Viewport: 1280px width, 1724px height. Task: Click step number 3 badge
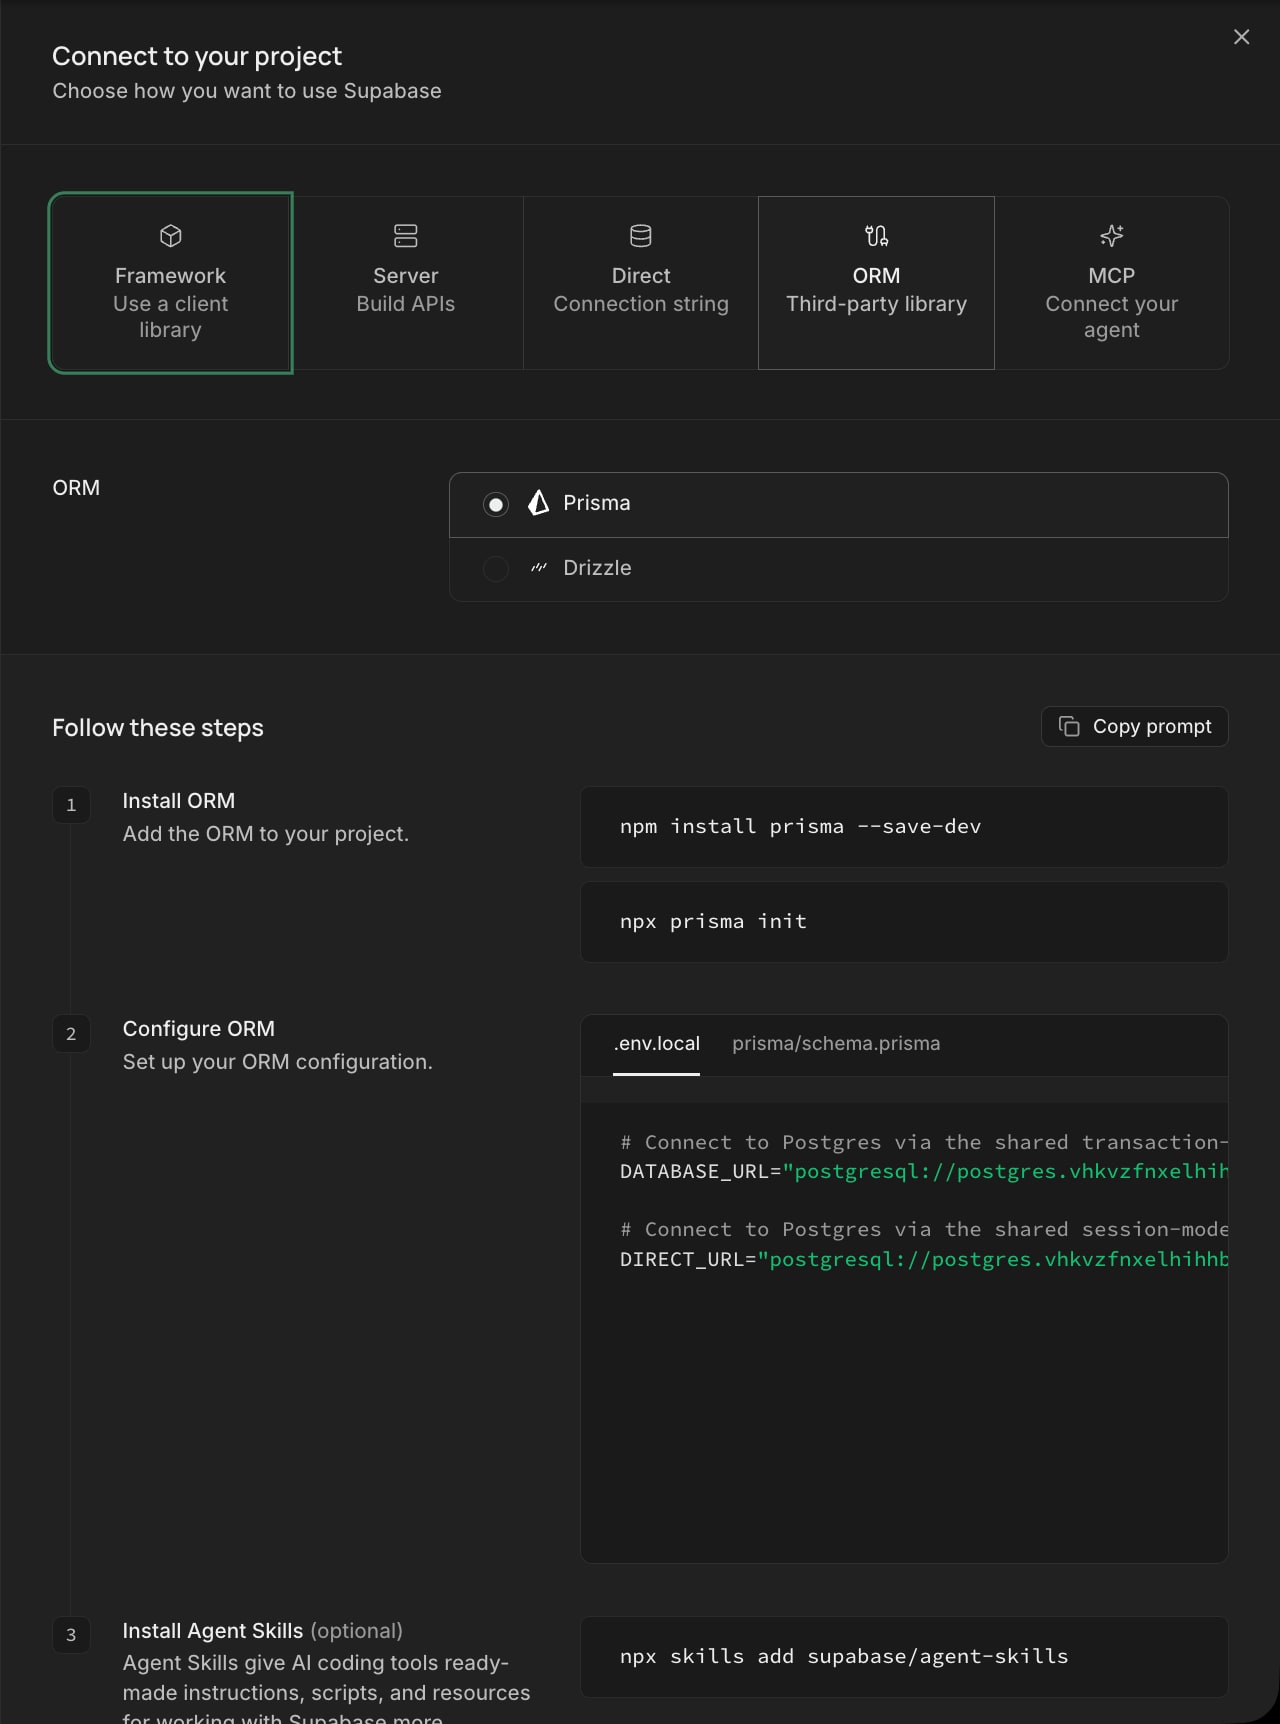click(x=71, y=1635)
